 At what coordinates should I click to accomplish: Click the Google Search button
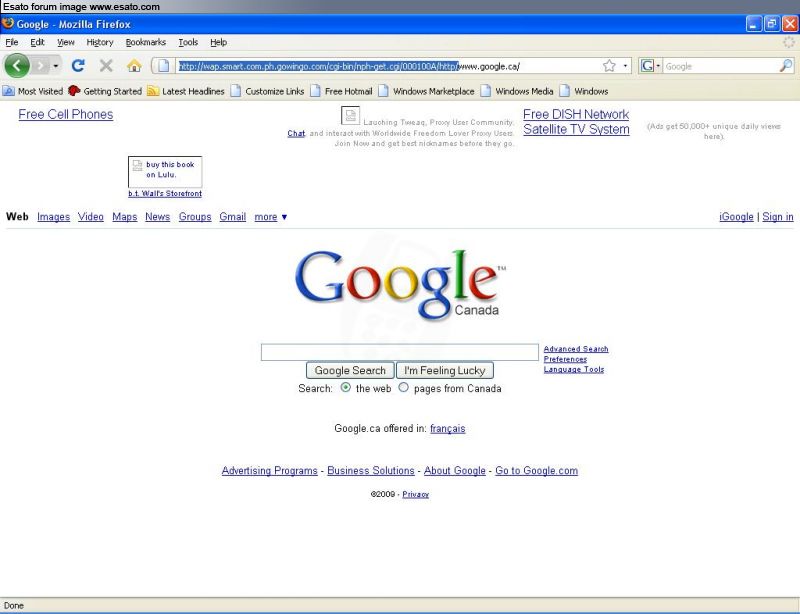350,371
